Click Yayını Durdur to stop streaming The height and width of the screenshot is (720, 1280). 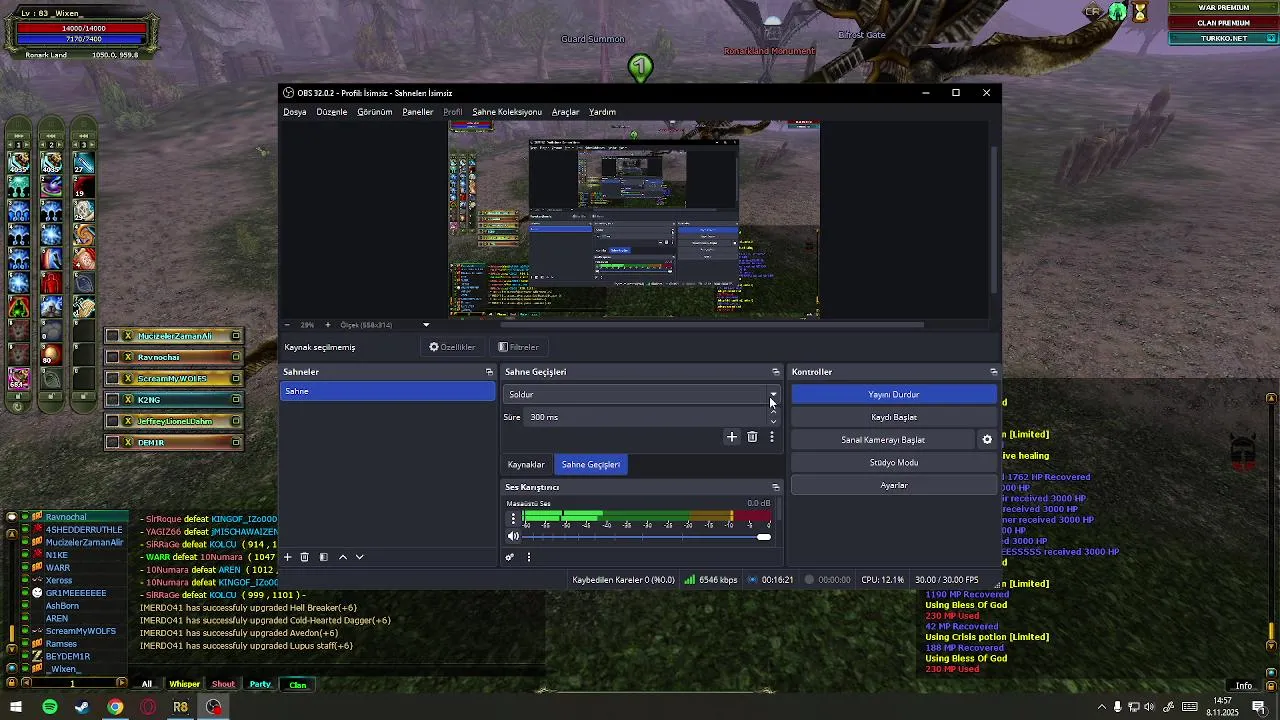coord(894,395)
